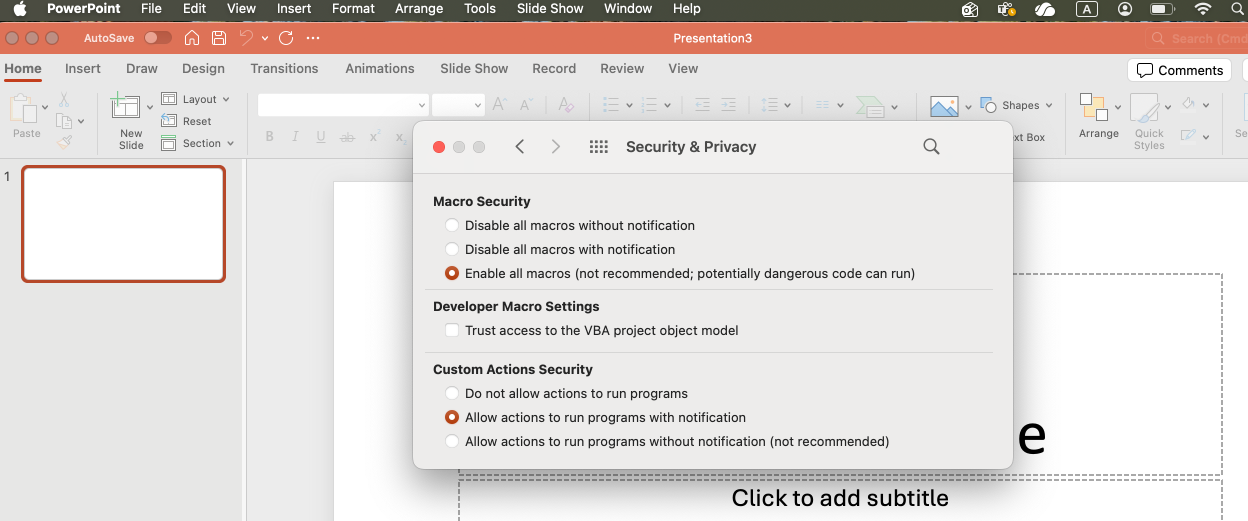Viewport: 1248px width, 521px height.
Task: Click the battery status icon
Action: tap(1162, 9)
